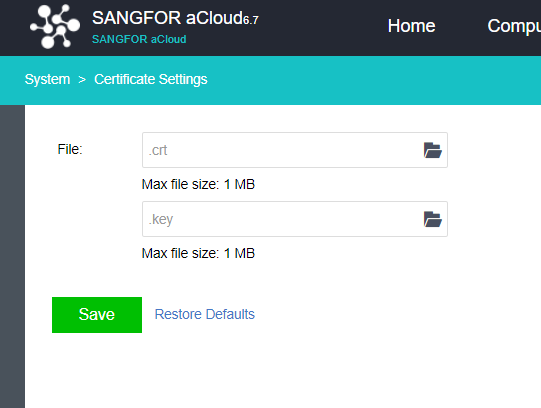Image resolution: width=541 pixels, height=408 pixels.
Task: Select Certificate Settings breadcrumb item
Action: [x=151, y=79]
